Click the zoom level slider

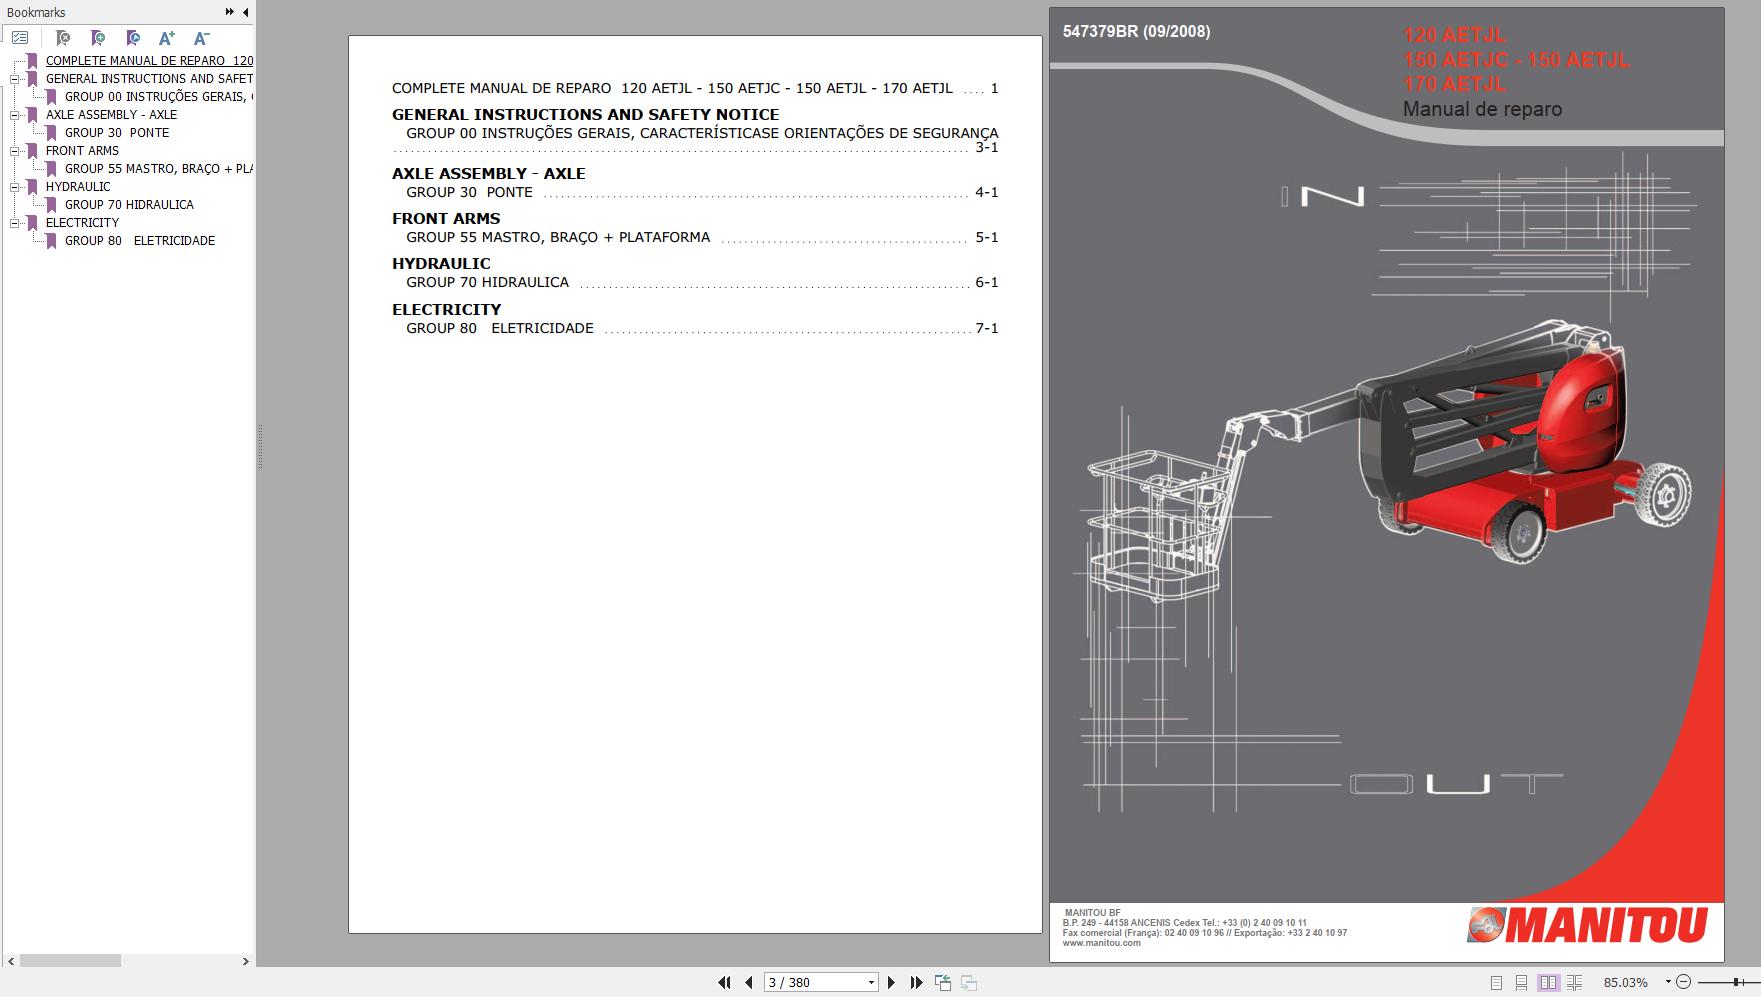[1737, 982]
